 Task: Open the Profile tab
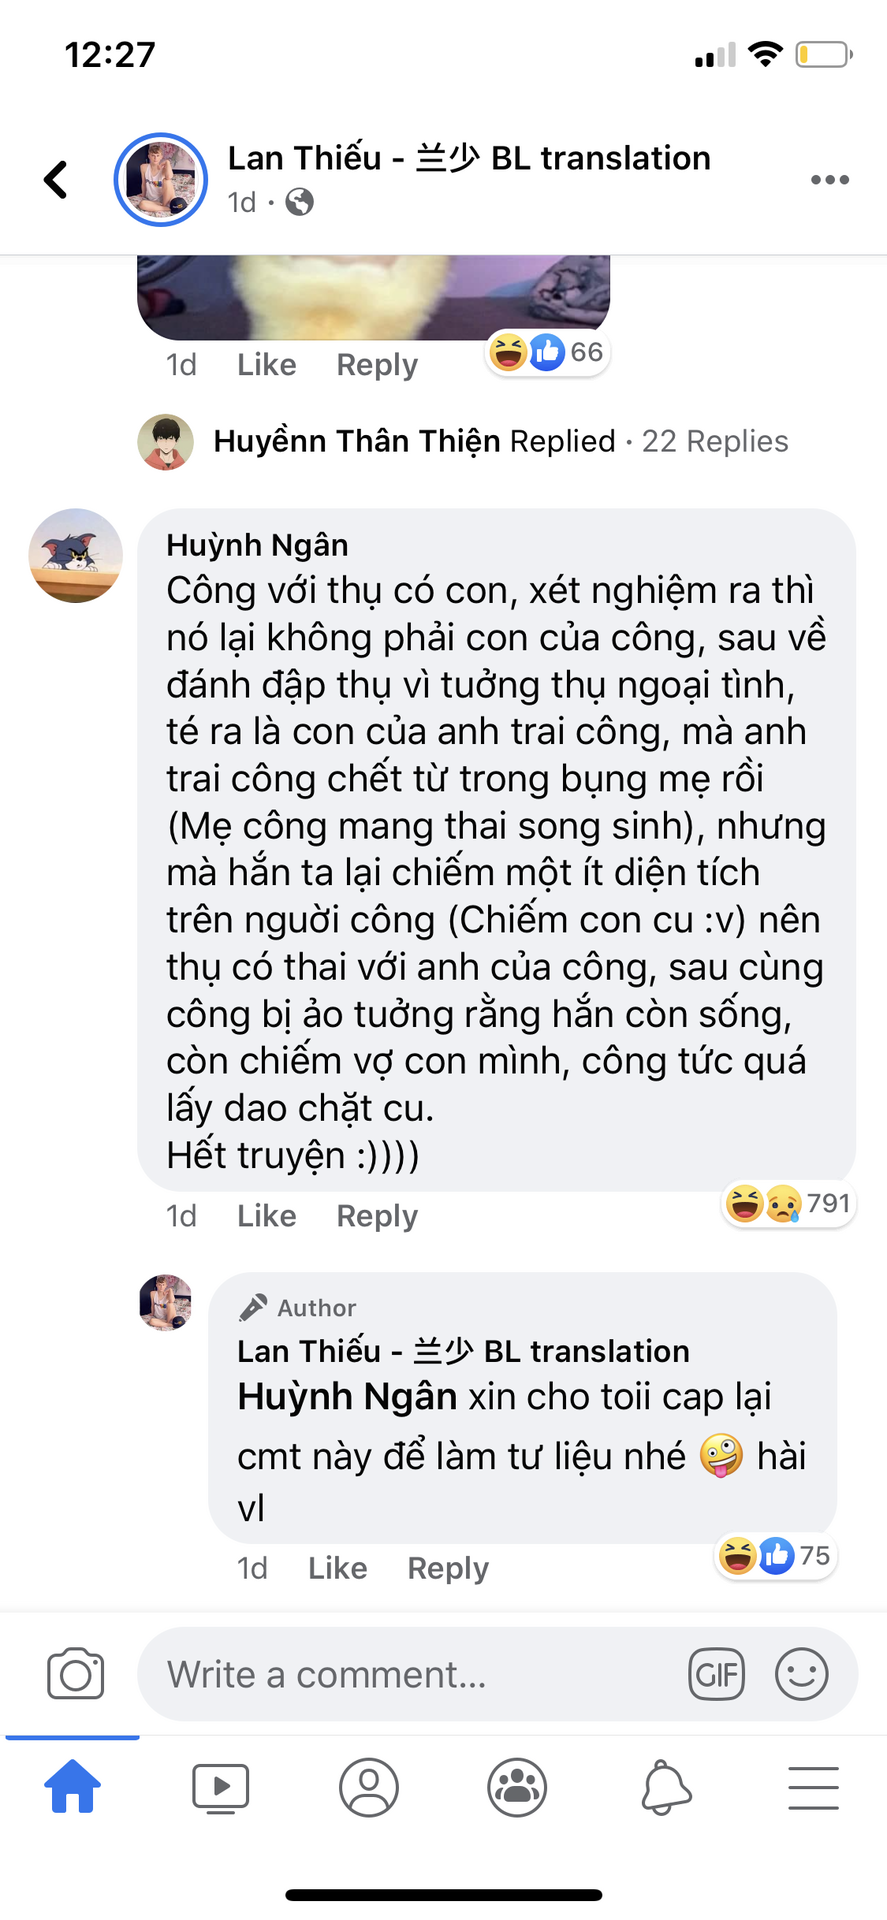click(369, 1788)
